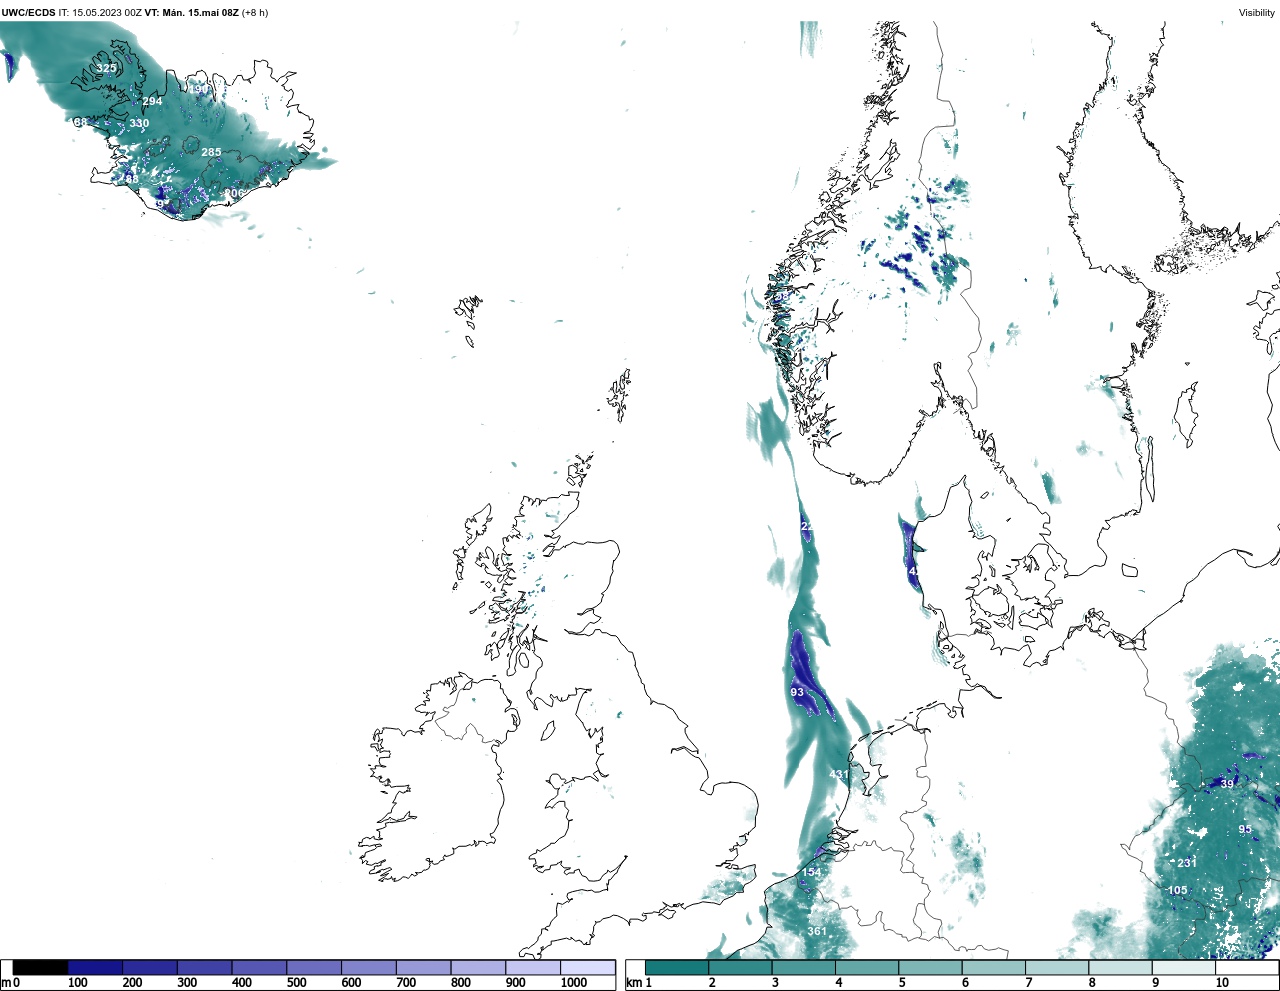1280x991 pixels.
Task: Click the '(+8 h)' forecast offset text
Action: pos(255,13)
